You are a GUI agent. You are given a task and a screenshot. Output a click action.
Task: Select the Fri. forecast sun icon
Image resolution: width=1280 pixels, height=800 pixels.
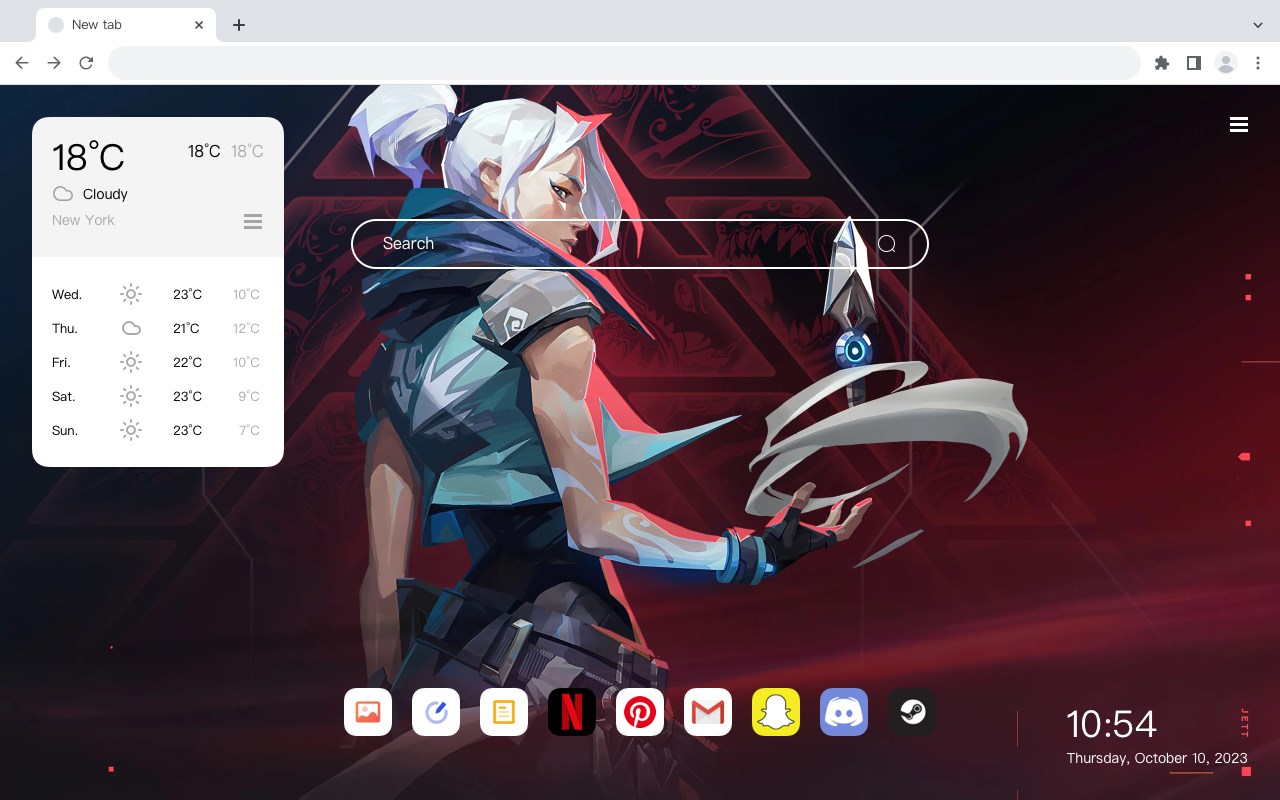pyautogui.click(x=131, y=362)
